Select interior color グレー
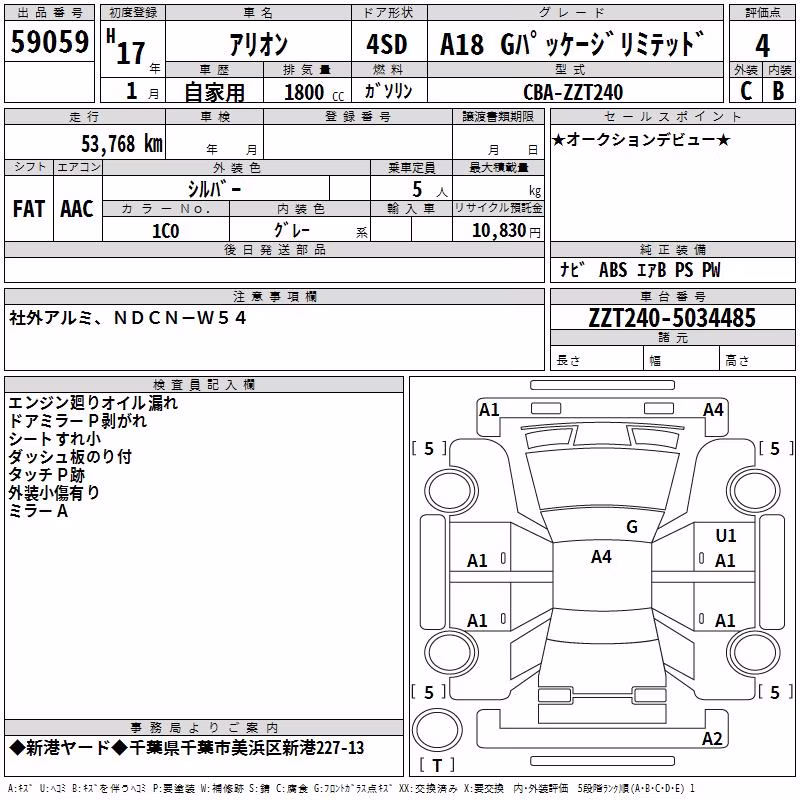This screenshot has width=800, height=800. click(x=292, y=230)
